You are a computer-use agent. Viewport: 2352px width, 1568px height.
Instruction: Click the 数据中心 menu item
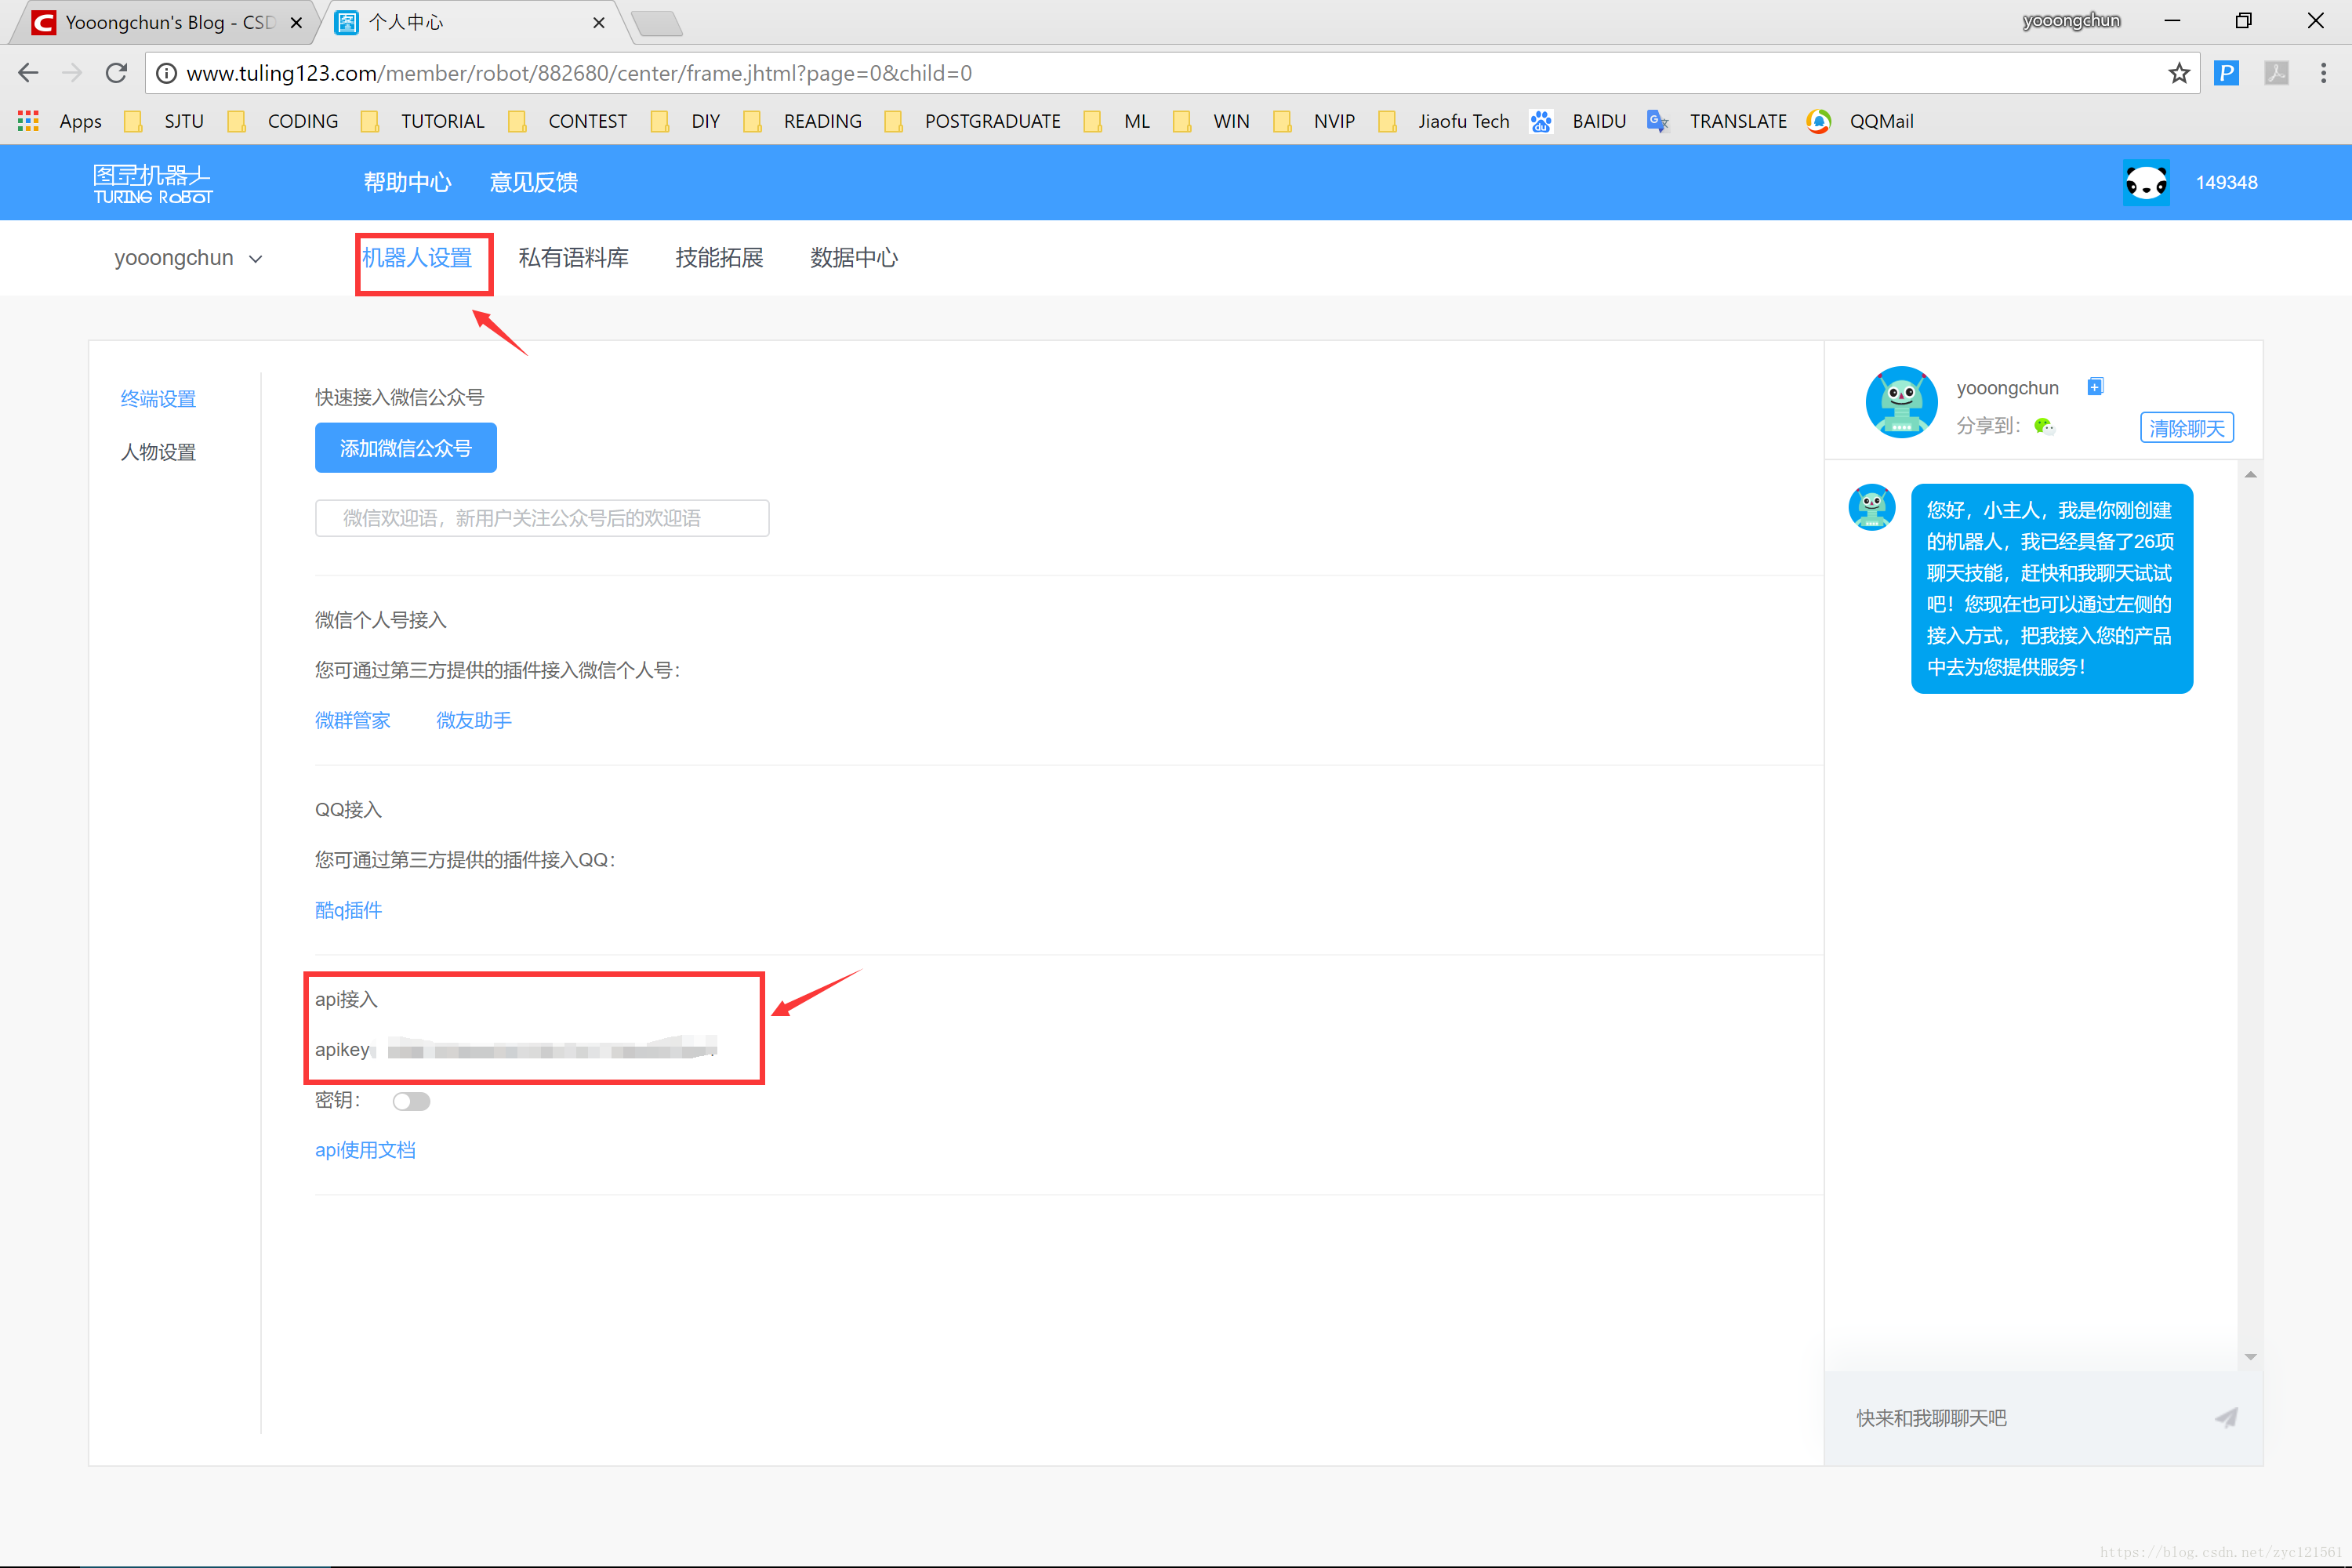[854, 257]
